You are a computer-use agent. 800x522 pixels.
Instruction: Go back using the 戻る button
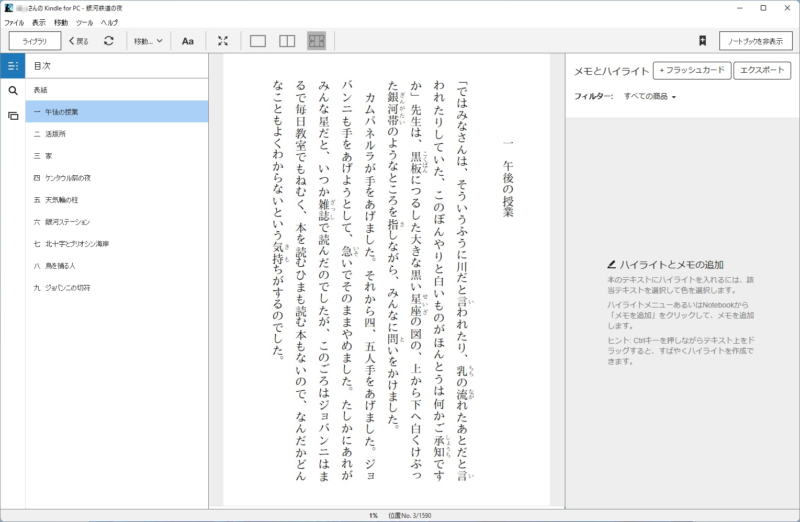click(x=79, y=41)
